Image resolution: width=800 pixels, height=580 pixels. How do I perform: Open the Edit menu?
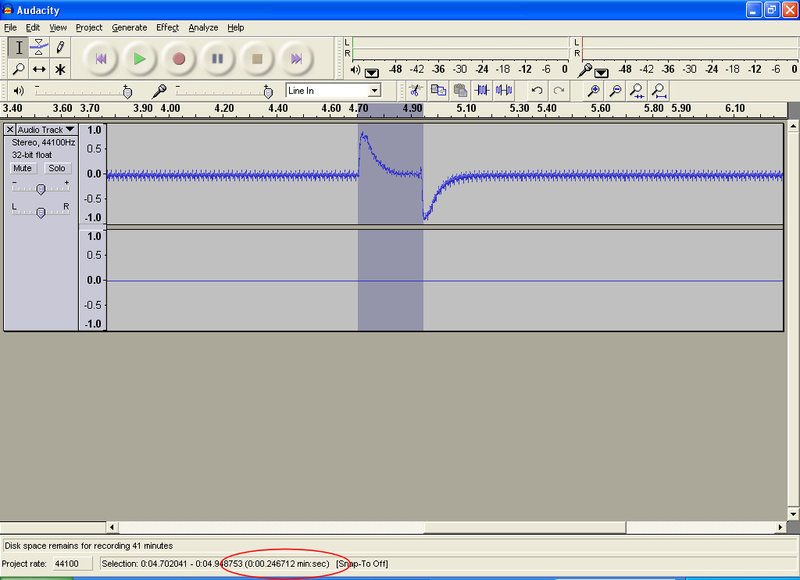click(33, 28)
